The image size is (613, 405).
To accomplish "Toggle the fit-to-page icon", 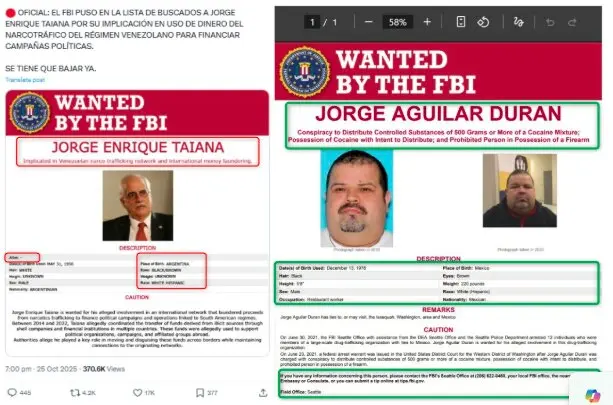I will point(461,22).
